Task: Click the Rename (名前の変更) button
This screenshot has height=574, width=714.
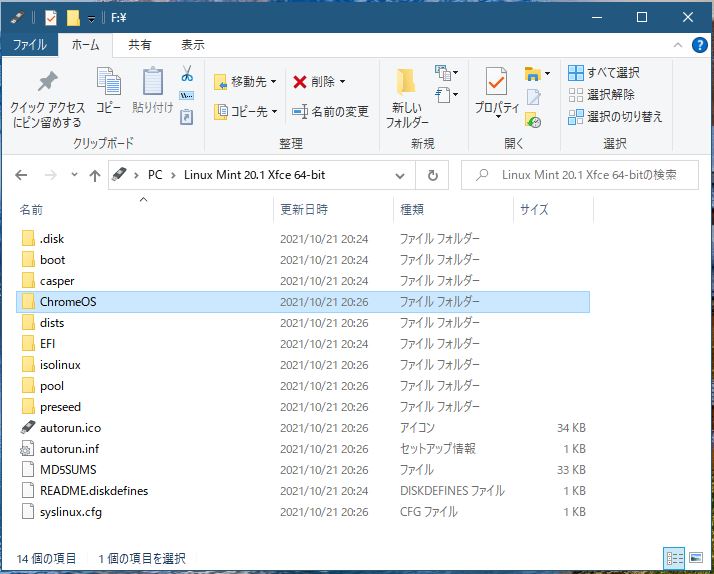Action: [x=330, y=112]
